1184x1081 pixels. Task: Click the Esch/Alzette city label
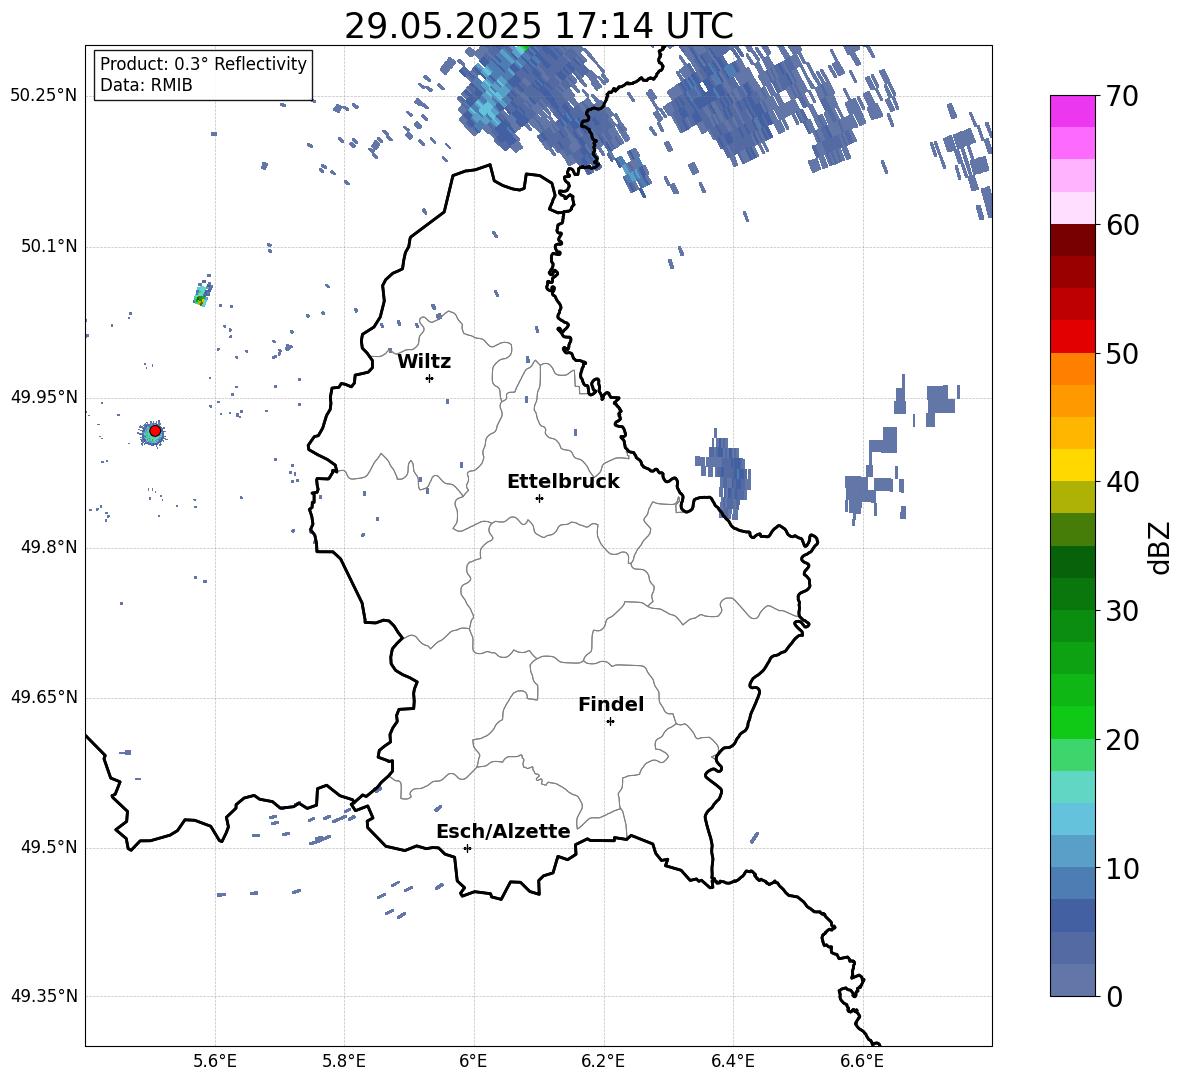pos(503,831)
